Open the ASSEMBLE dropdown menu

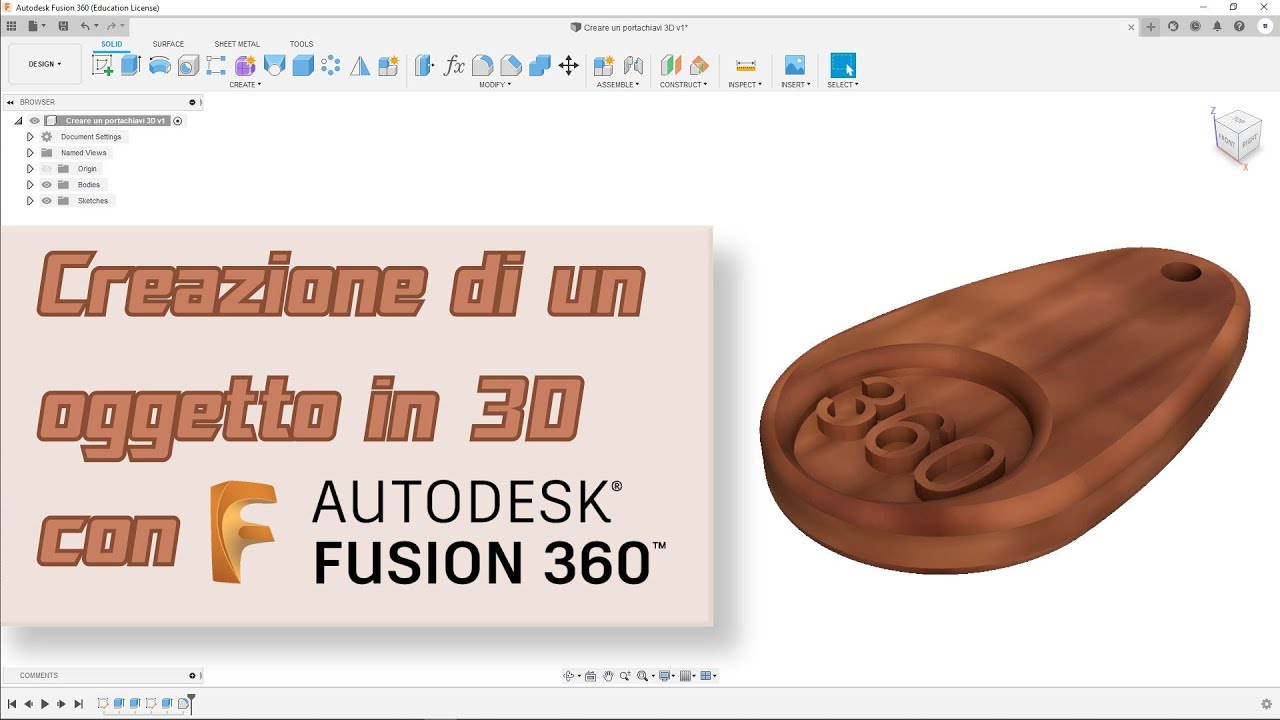[x=619, y=85]
